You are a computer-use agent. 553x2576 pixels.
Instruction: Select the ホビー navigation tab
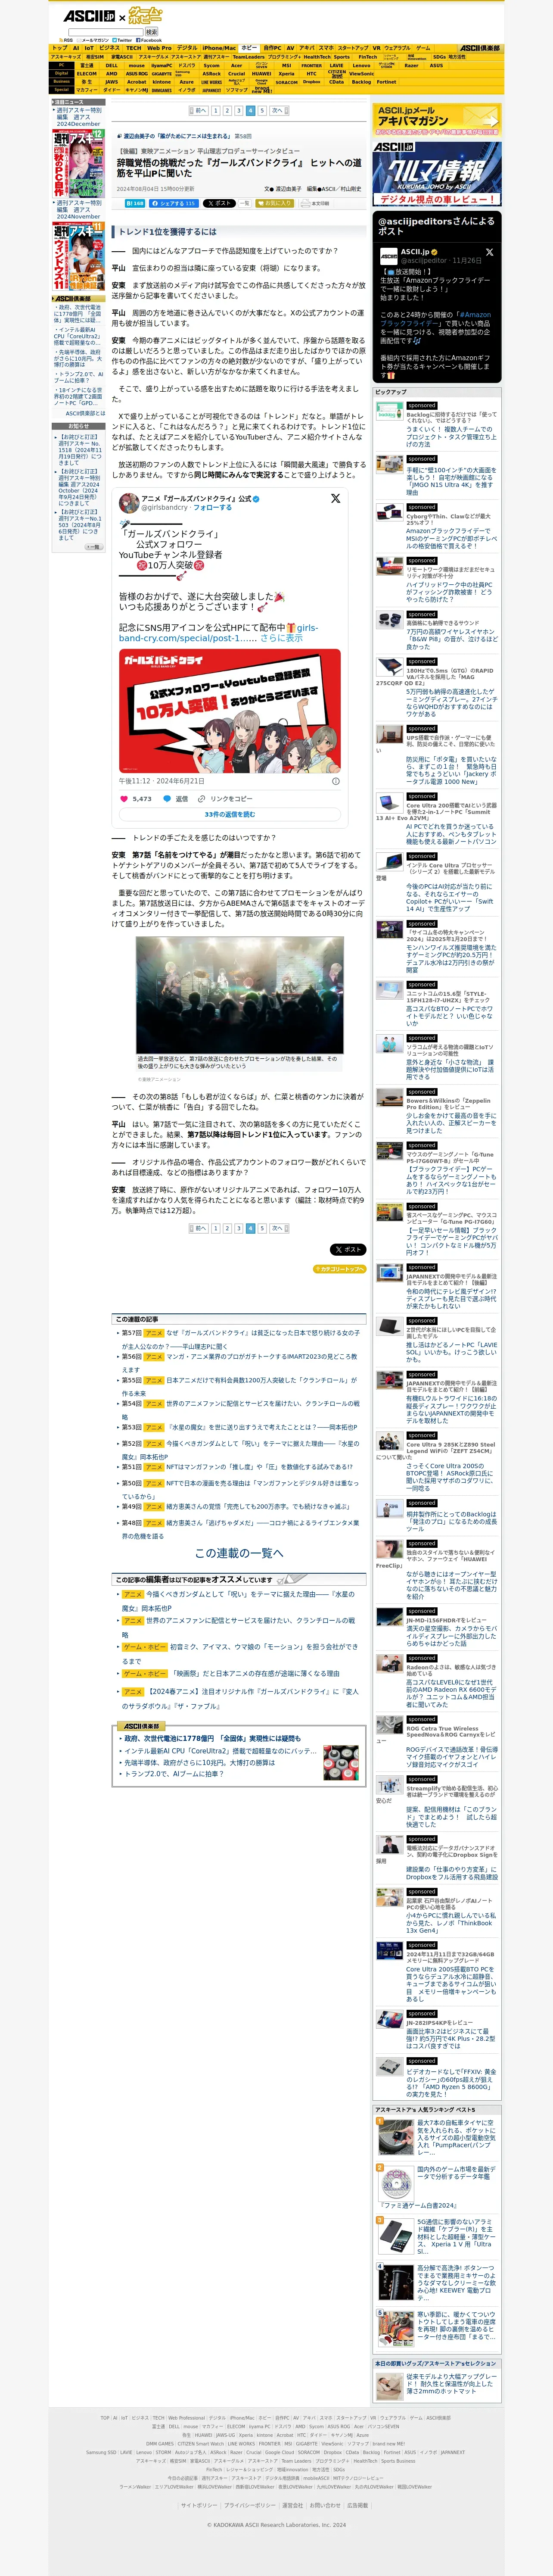(249, 48)
